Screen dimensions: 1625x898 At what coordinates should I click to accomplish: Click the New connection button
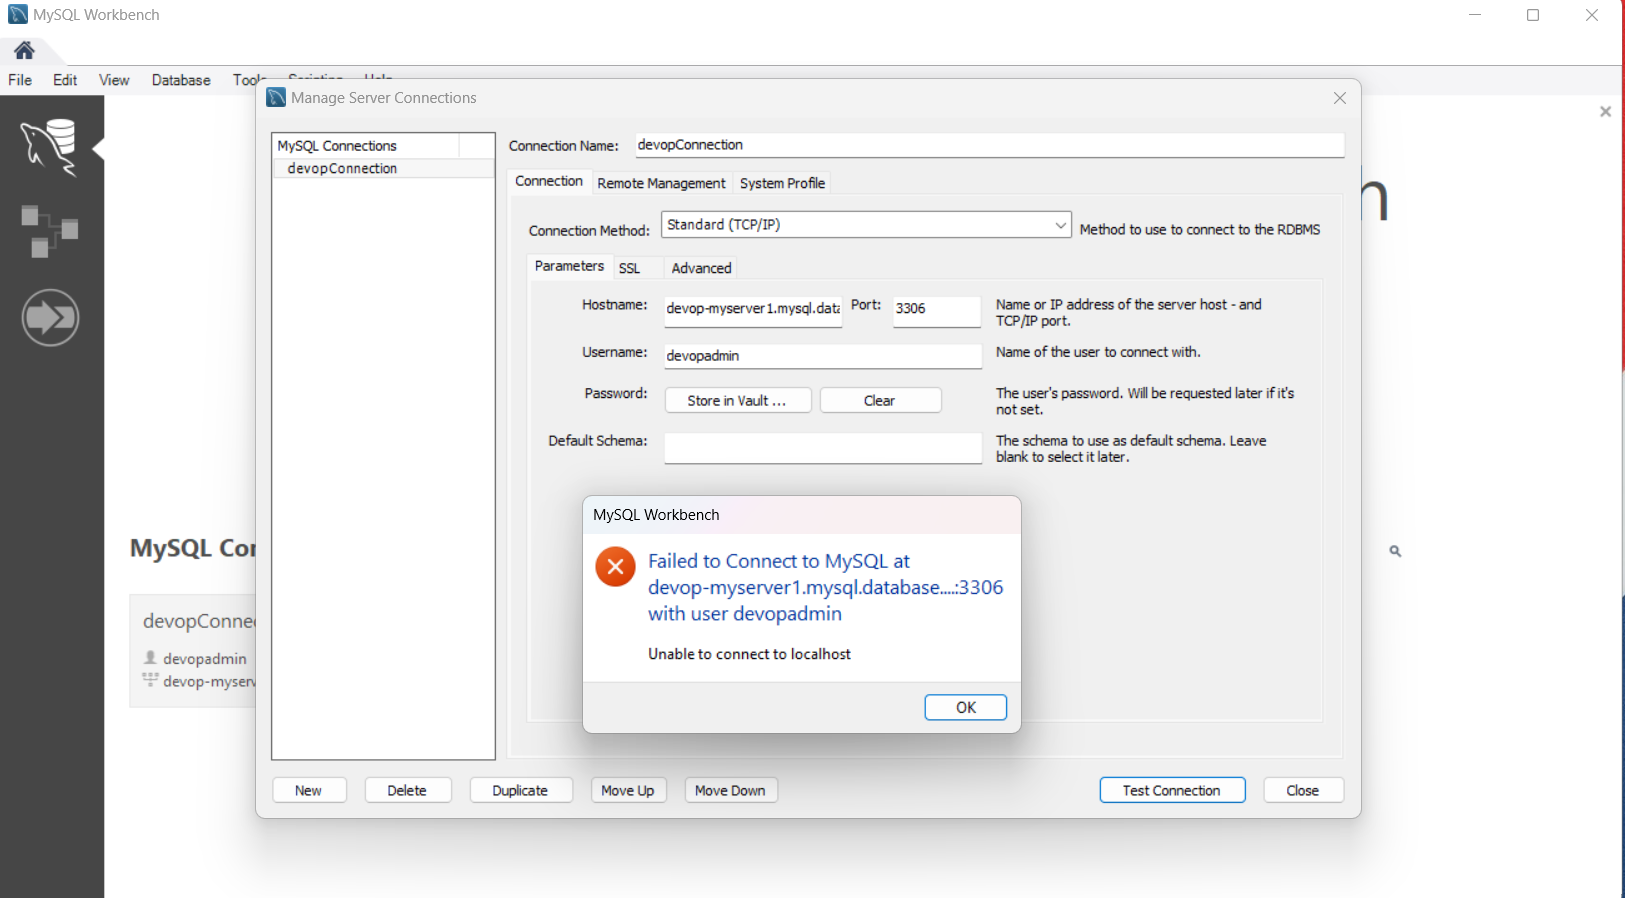pos(309,790)
